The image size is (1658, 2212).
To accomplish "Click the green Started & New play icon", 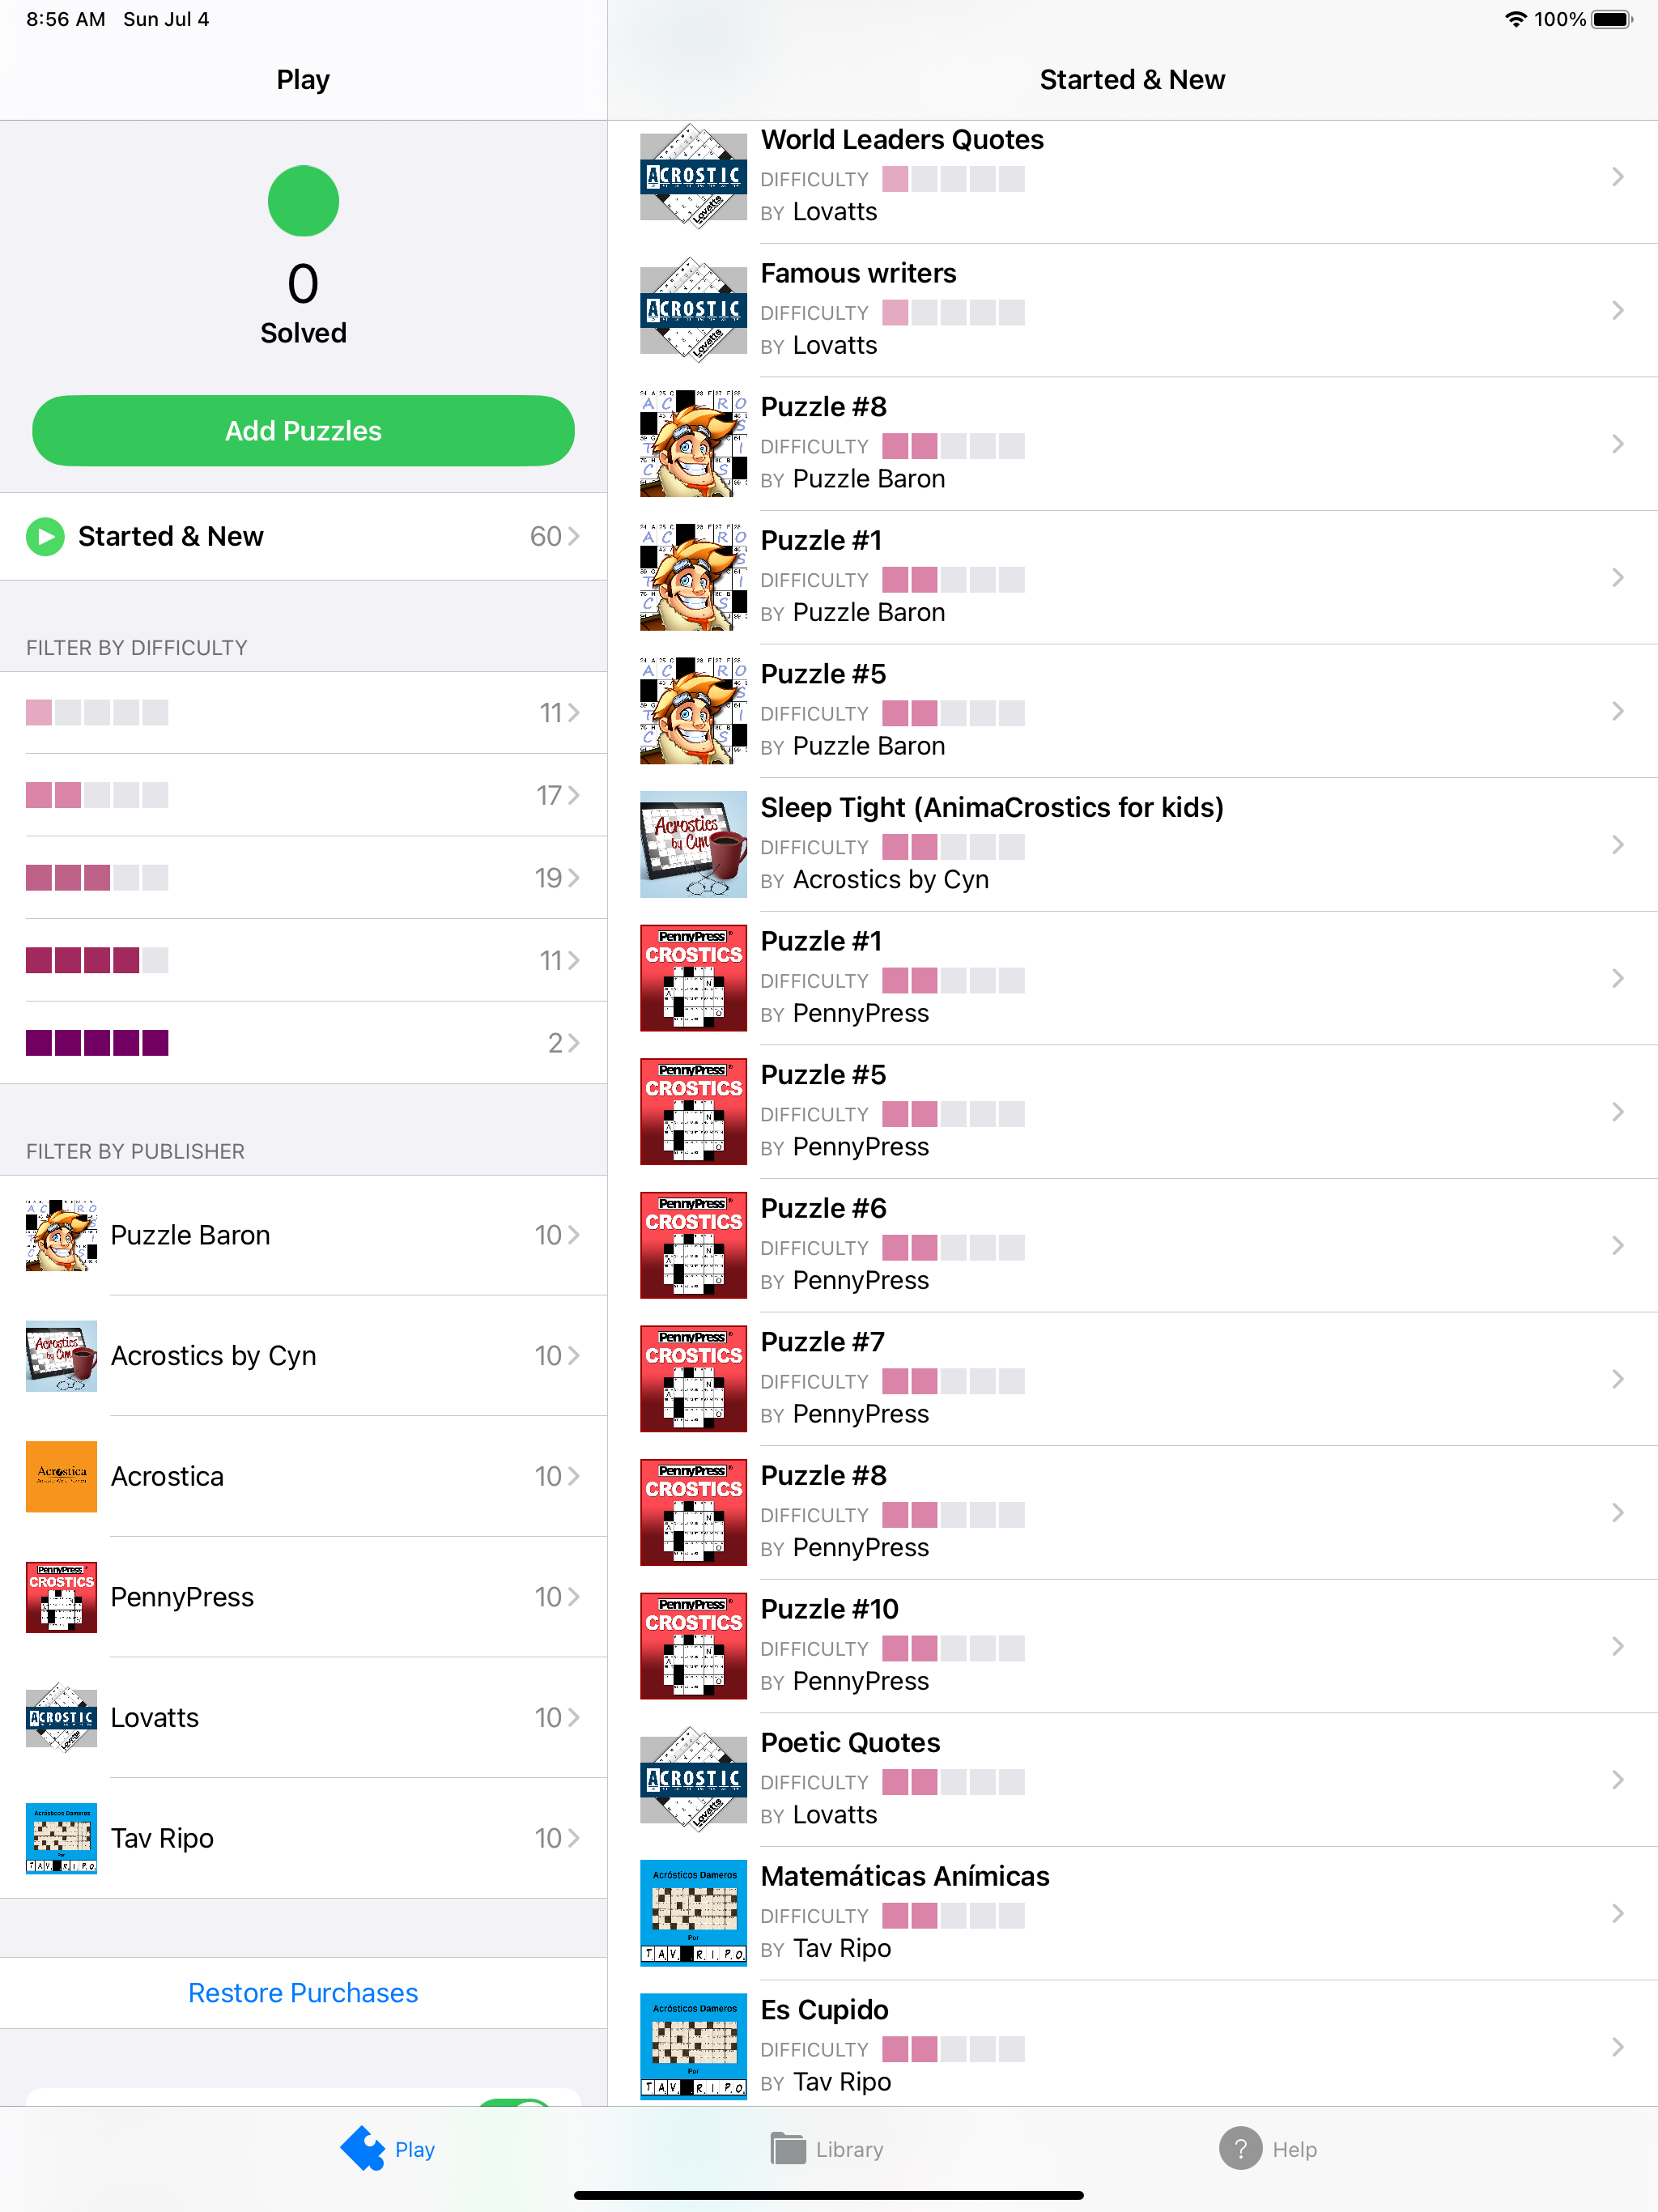I will point(45,536).
